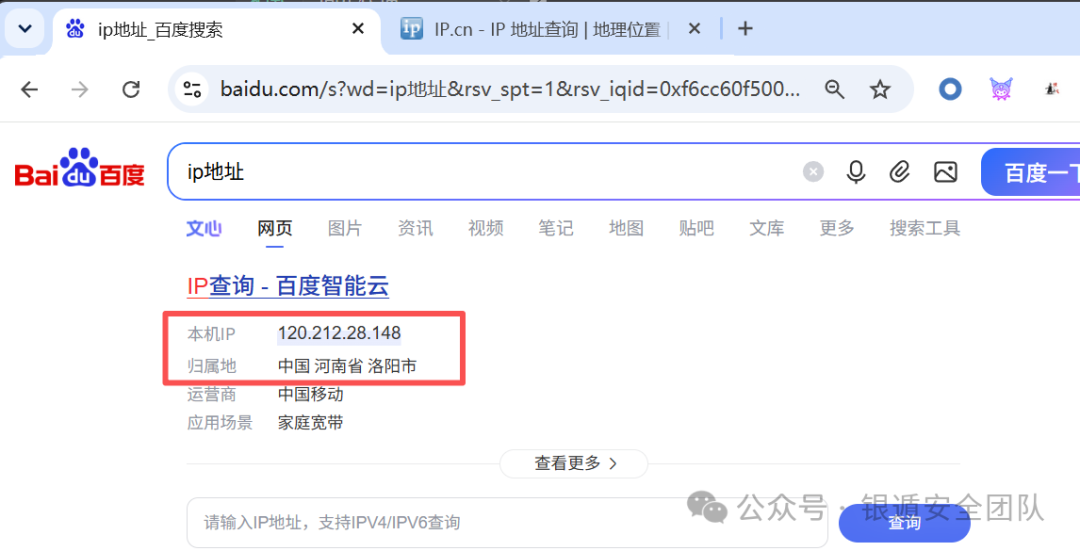Select the 网页 results tab

click(x=275, y=228)
